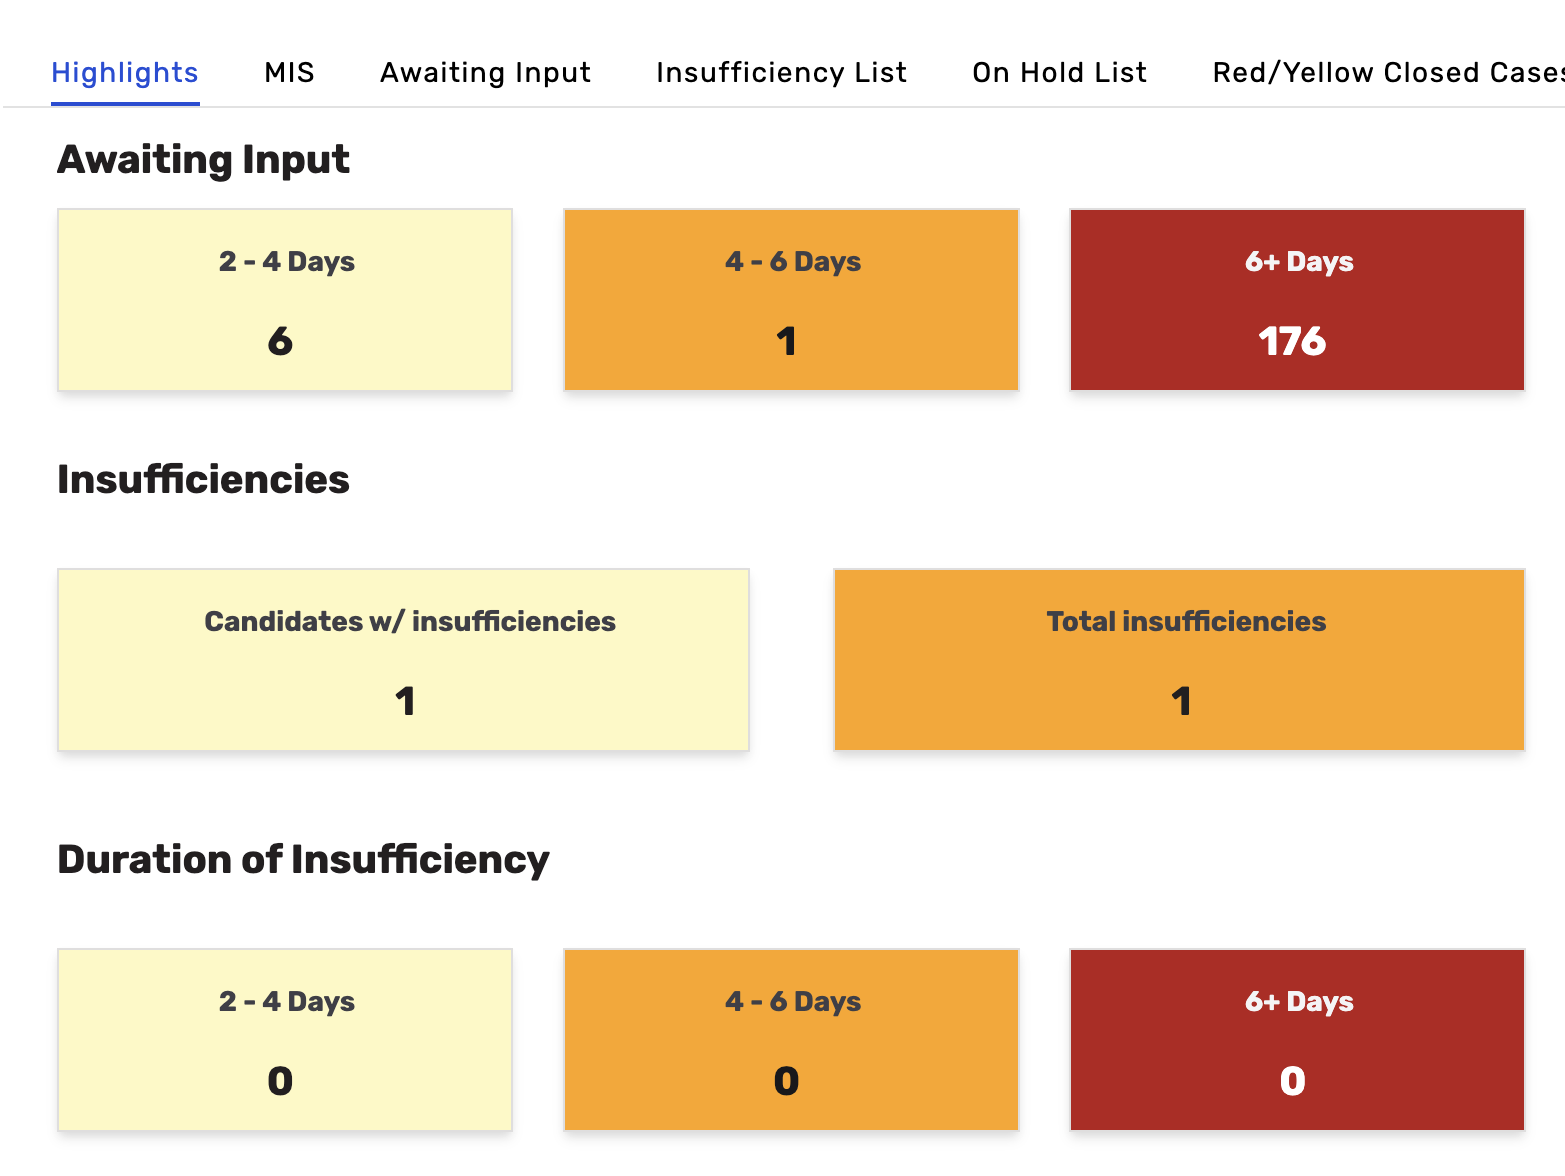Open Duration of Insufficiency 2 - 4 Days card
Image resolution: width=1565 pixels, height=1176 pixels.
[x=285, y=1039]
